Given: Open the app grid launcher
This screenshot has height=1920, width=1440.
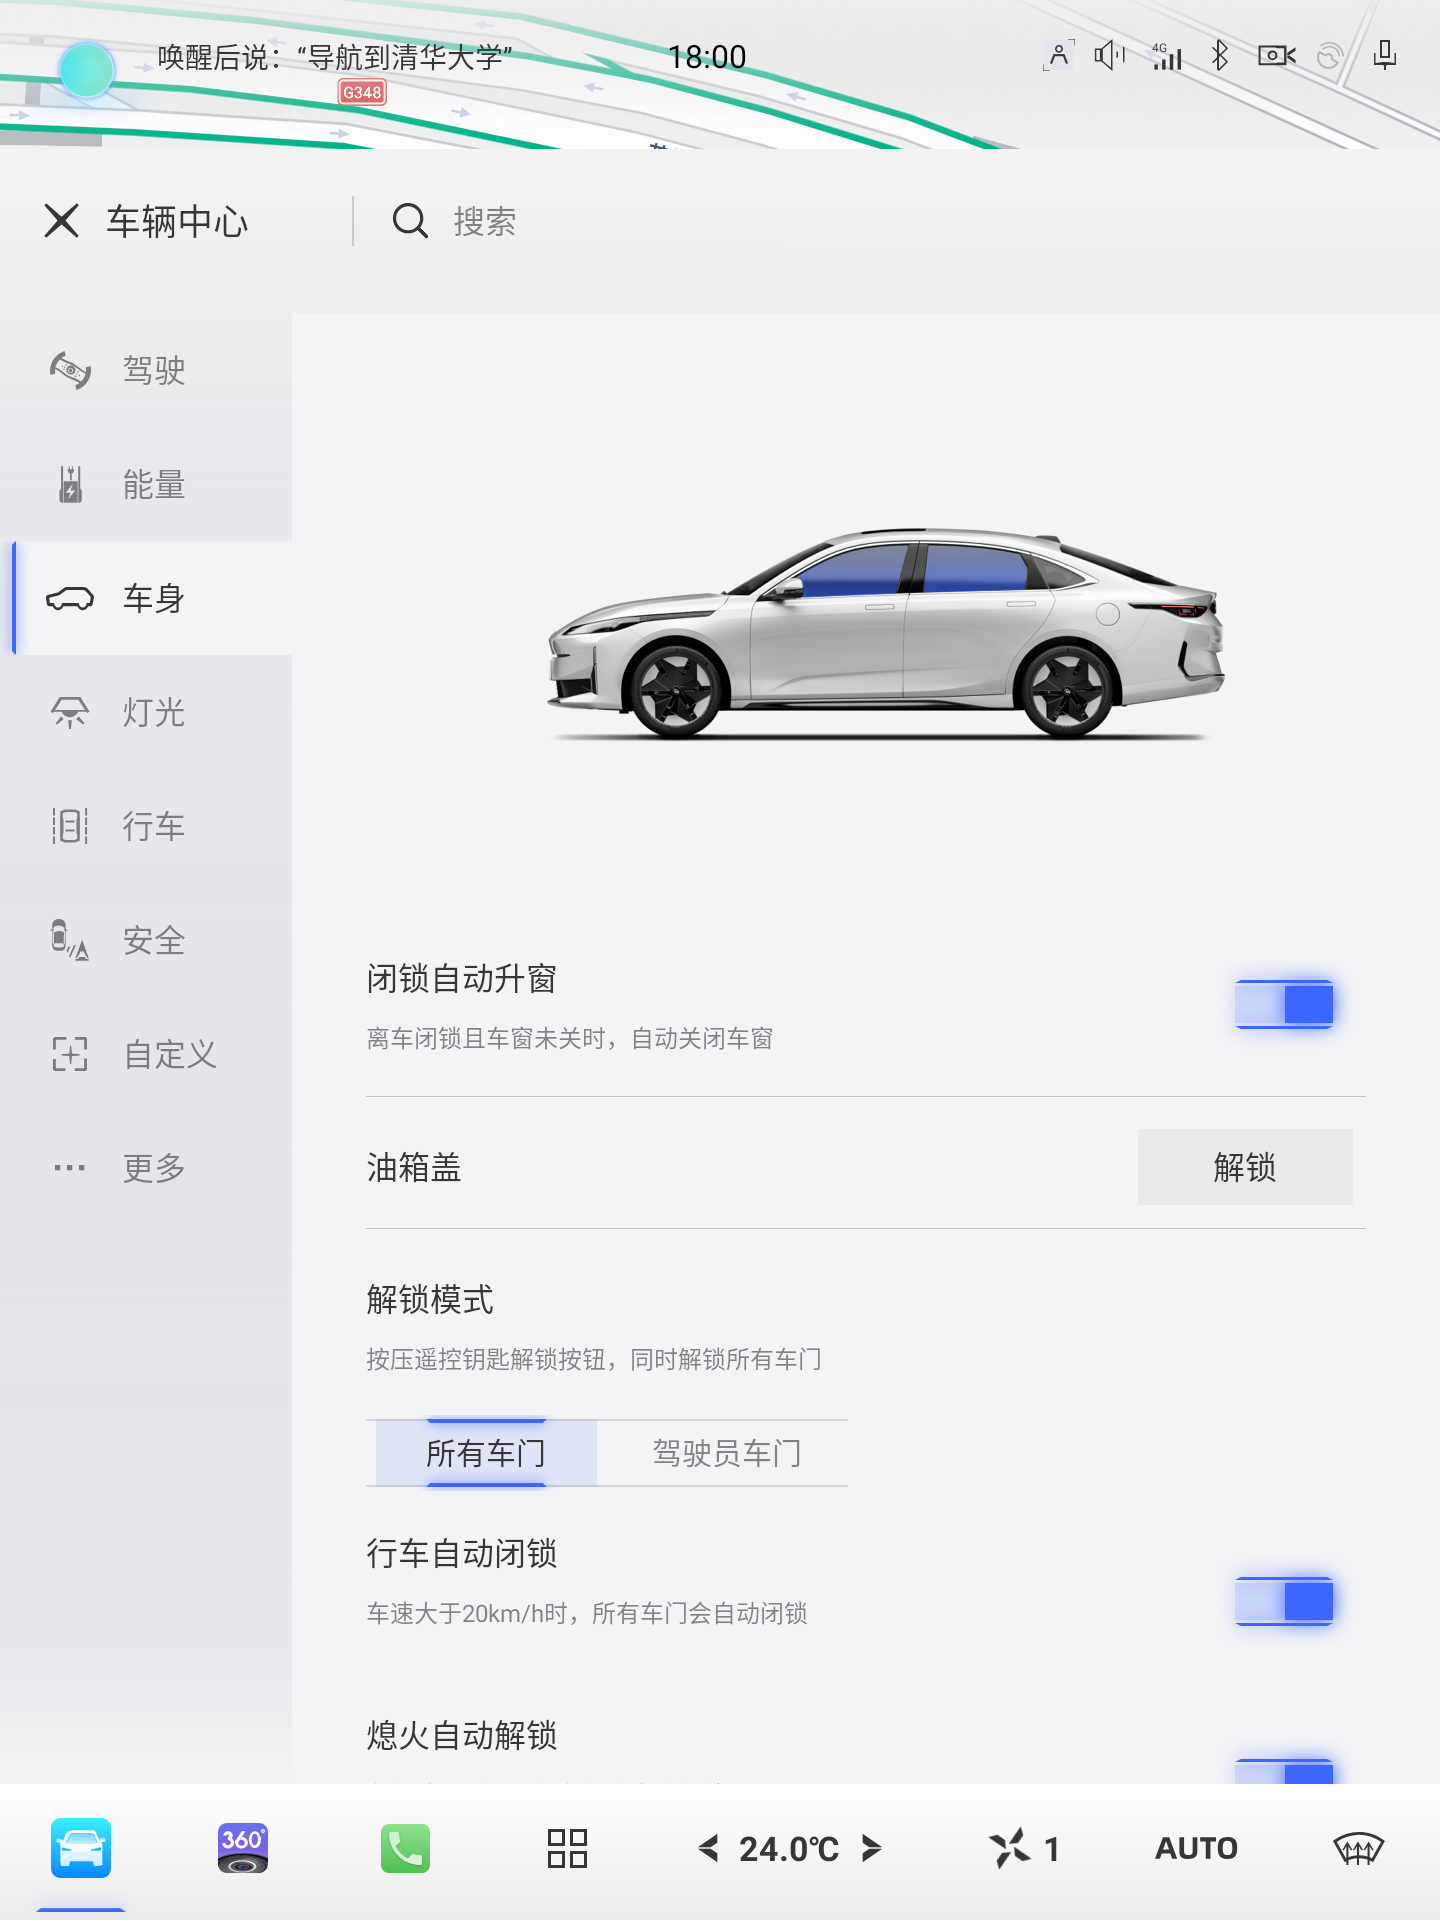Looking at the screenshot, I should pyautogui.click(x=567, y=1848).
